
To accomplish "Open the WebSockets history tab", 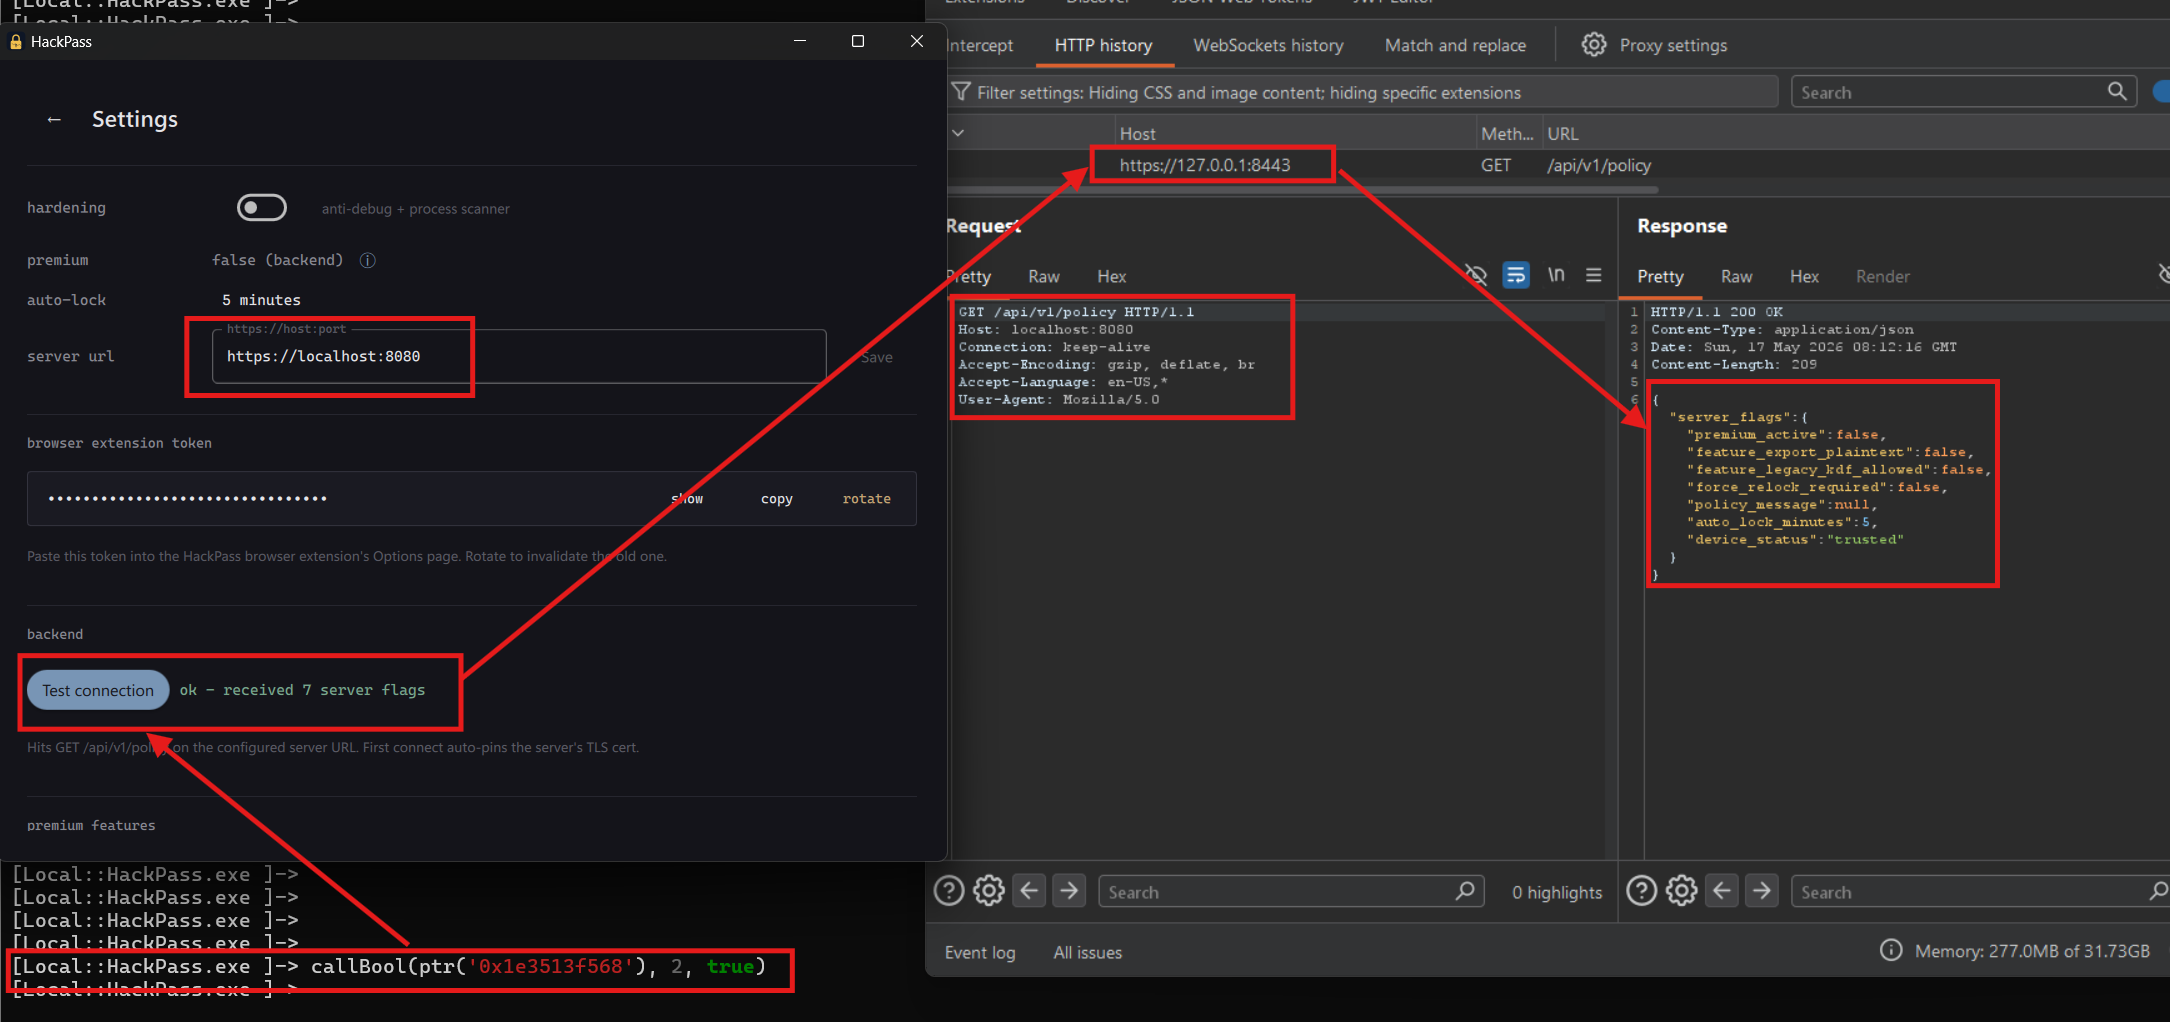I will (x=1268, y=45).
